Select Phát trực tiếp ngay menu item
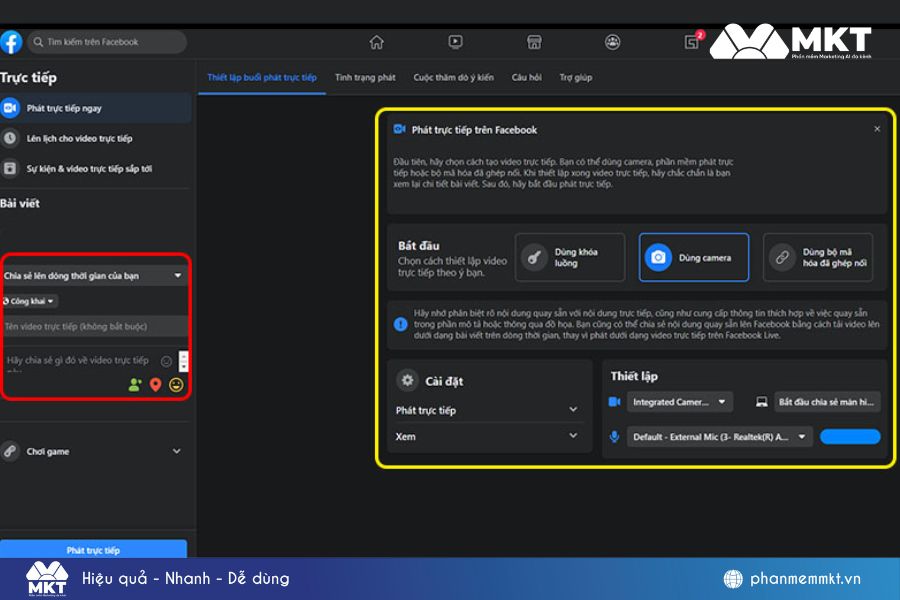The width and height of the screenshot is (900, 600). (95, 108)
